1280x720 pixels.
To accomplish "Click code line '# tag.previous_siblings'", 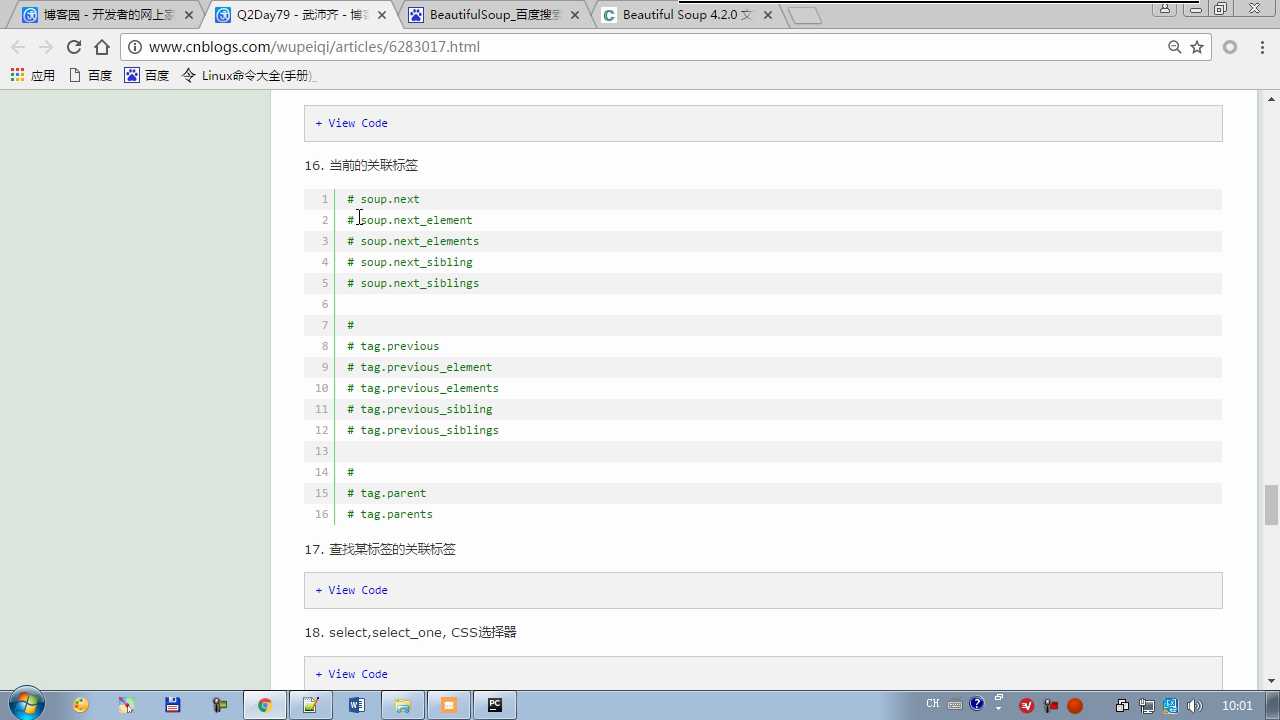I will click(x=423, y=430).
